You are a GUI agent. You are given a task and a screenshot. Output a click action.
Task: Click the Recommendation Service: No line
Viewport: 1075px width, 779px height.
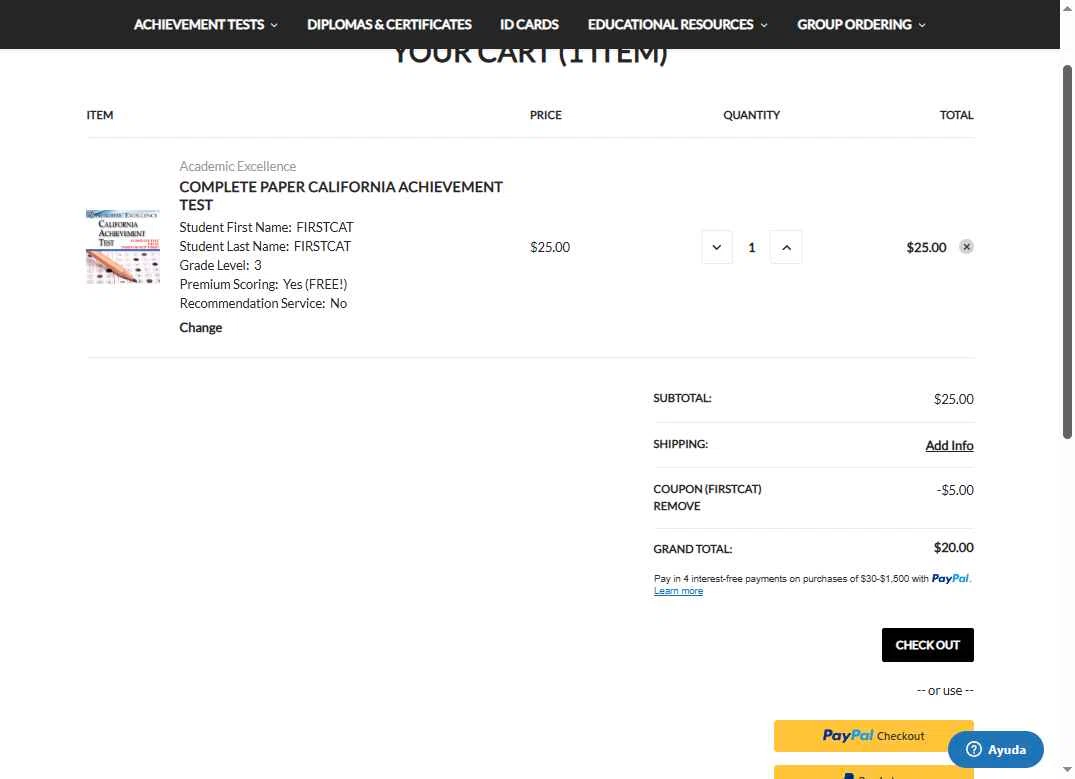coord(263,303)
